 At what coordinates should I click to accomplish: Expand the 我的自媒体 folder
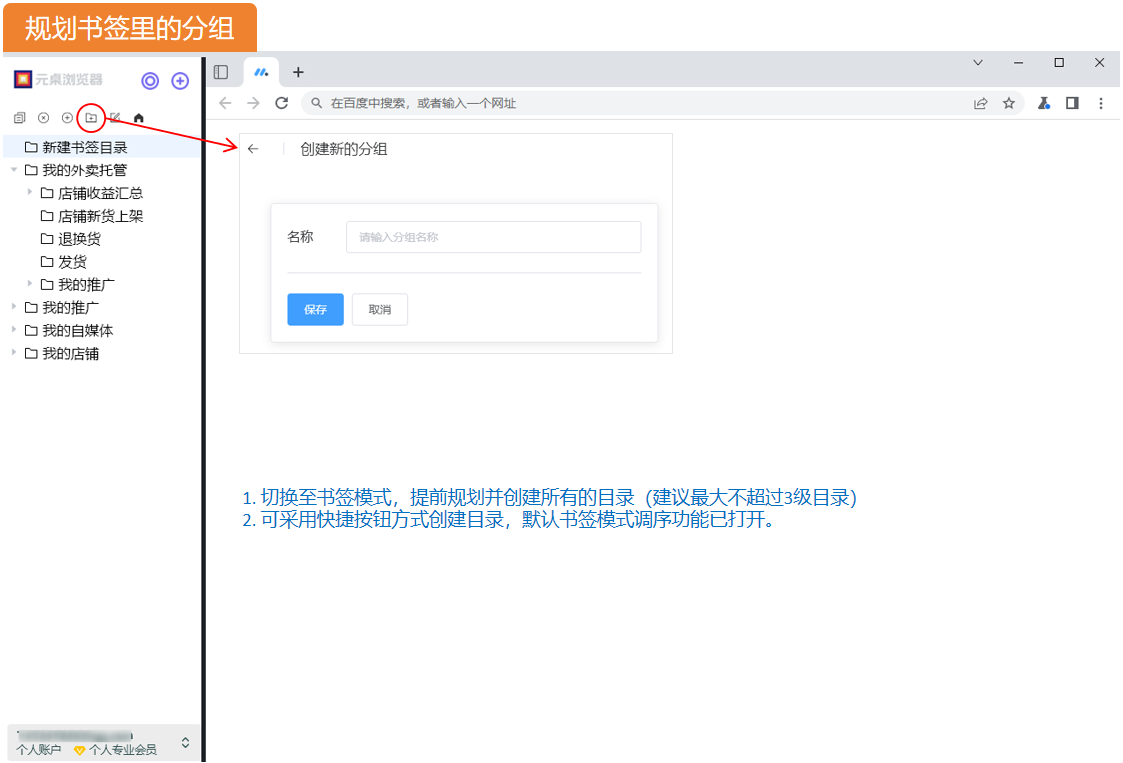coord(14,330)
